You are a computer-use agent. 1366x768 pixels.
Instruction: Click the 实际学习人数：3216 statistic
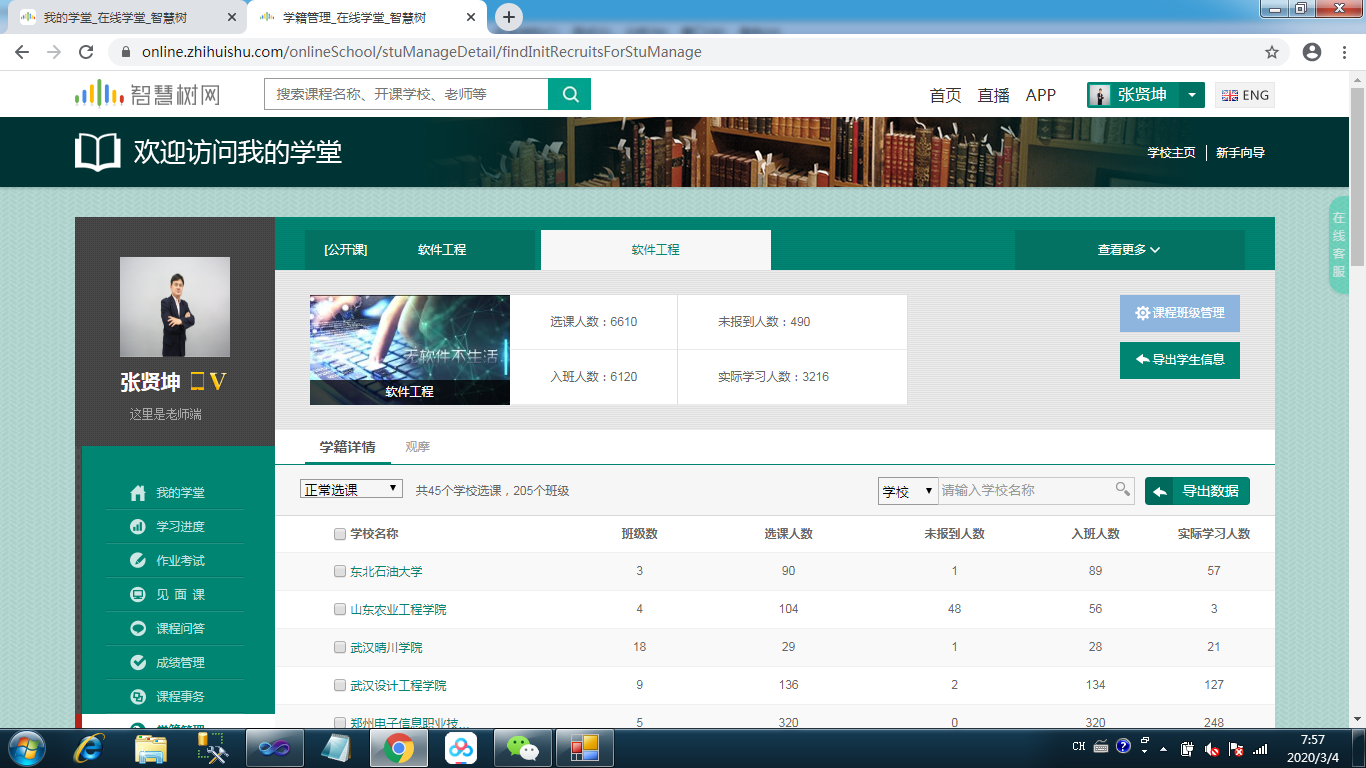tap(773, 377)
